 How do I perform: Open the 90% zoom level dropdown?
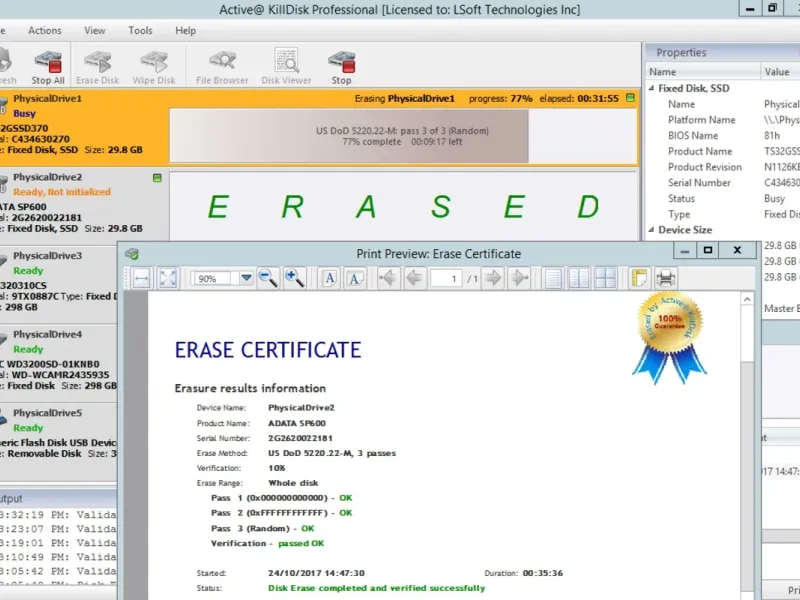[246, 279]
